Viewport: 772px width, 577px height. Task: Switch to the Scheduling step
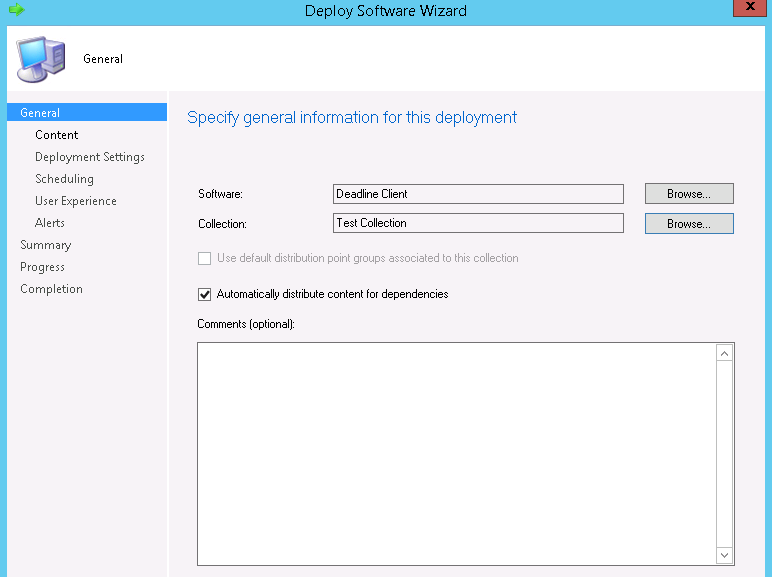coord(64,179)
